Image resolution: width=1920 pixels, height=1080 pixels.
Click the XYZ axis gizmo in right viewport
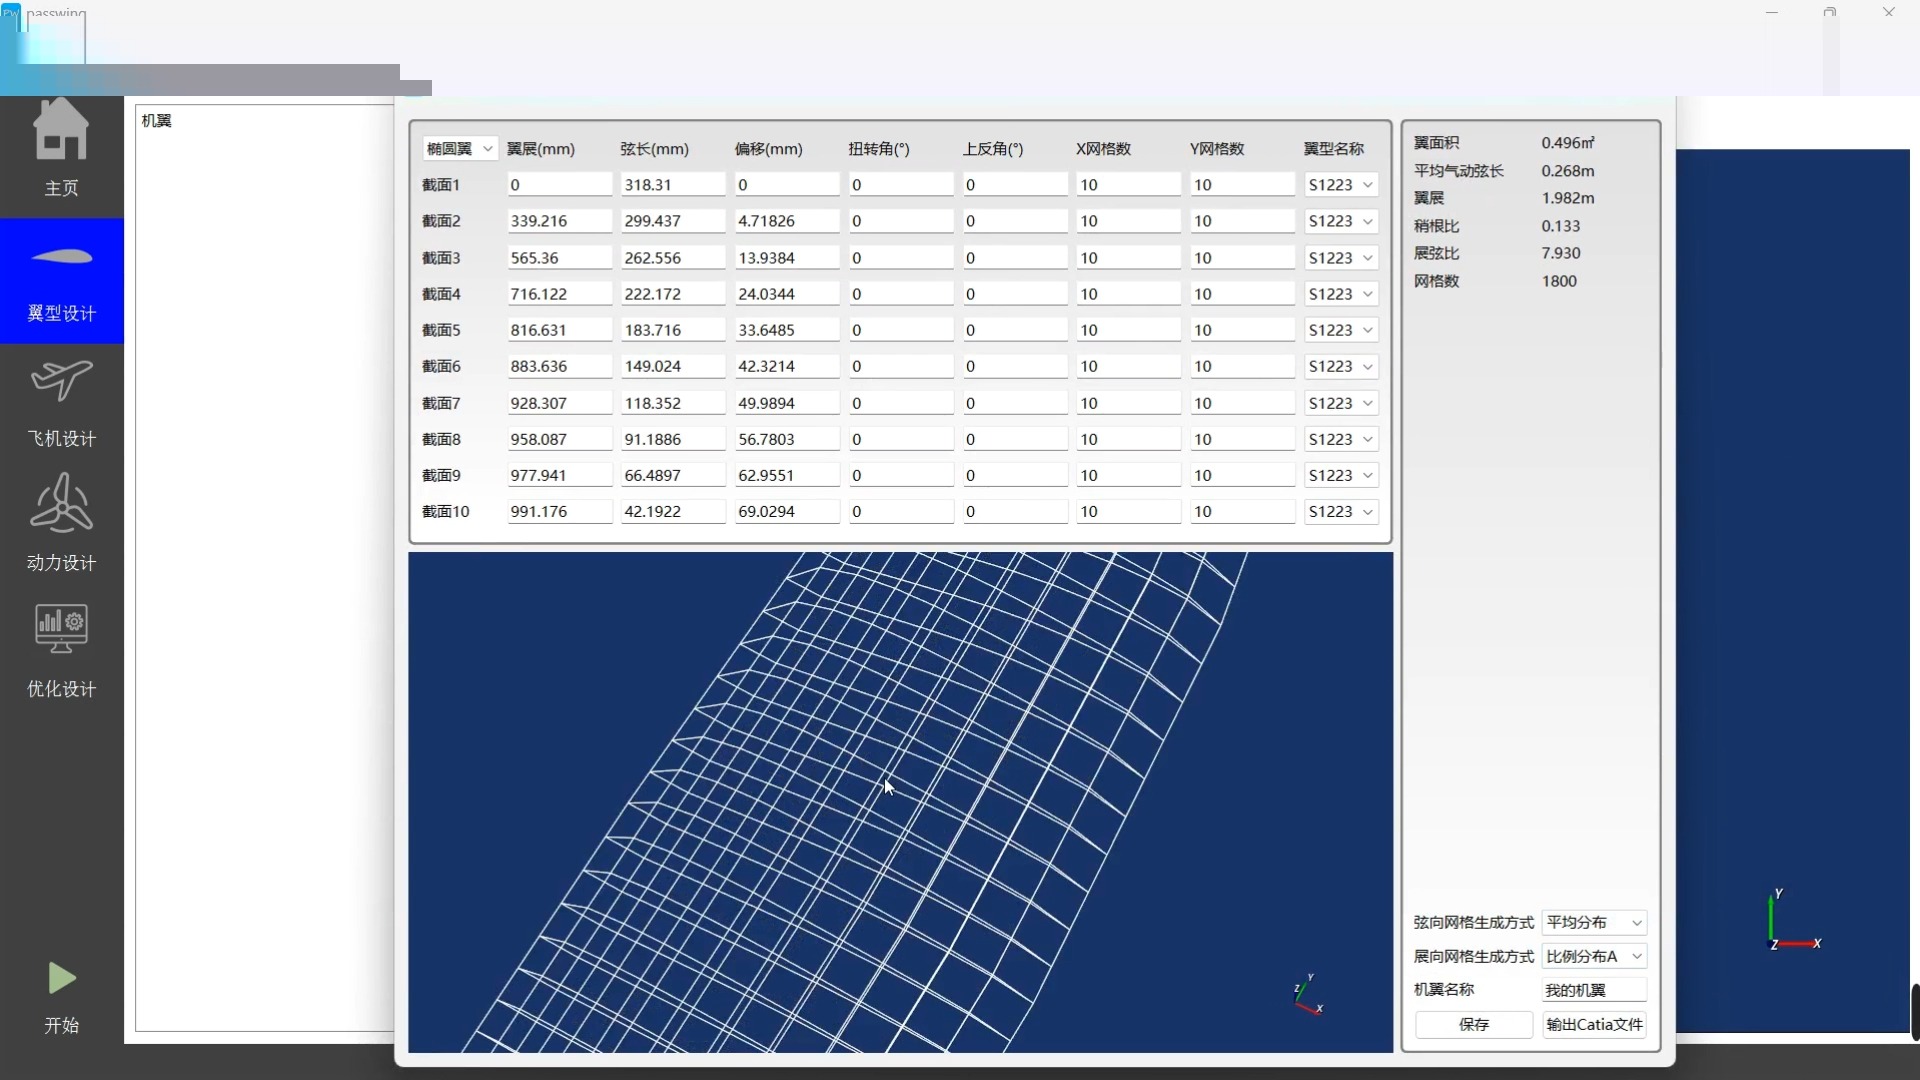pos(1793,921)
